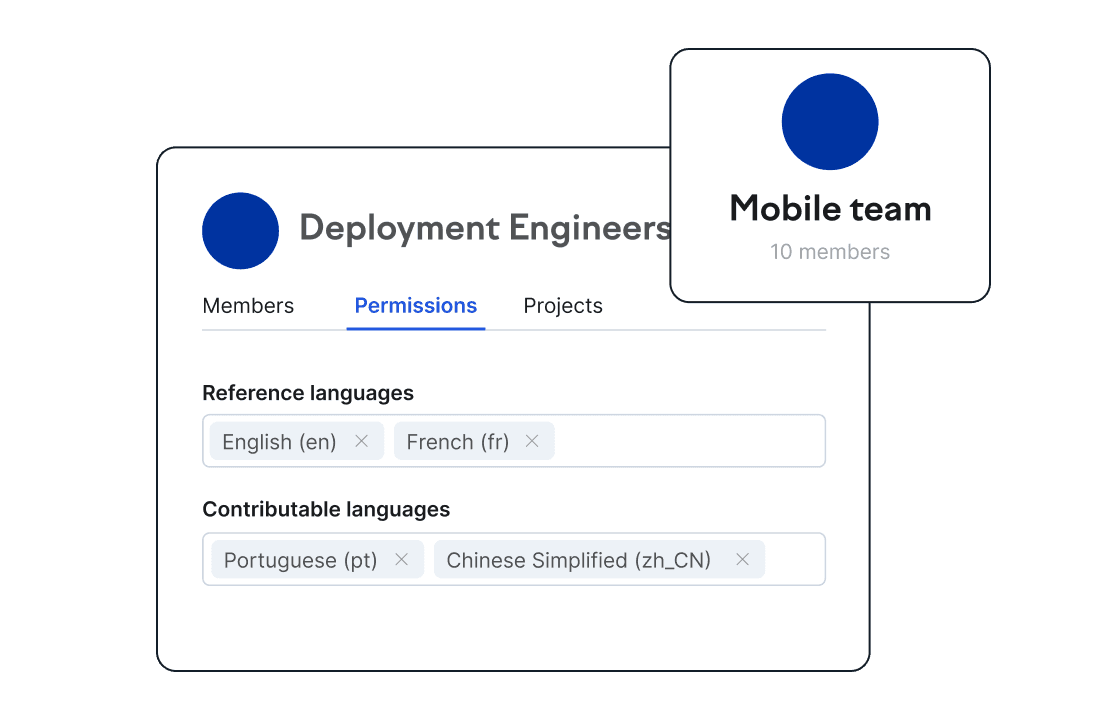Image resolution: width=1110 pixels, height=720 pixels.
Task: Switch to the Members tab
Action: (248, 306)
